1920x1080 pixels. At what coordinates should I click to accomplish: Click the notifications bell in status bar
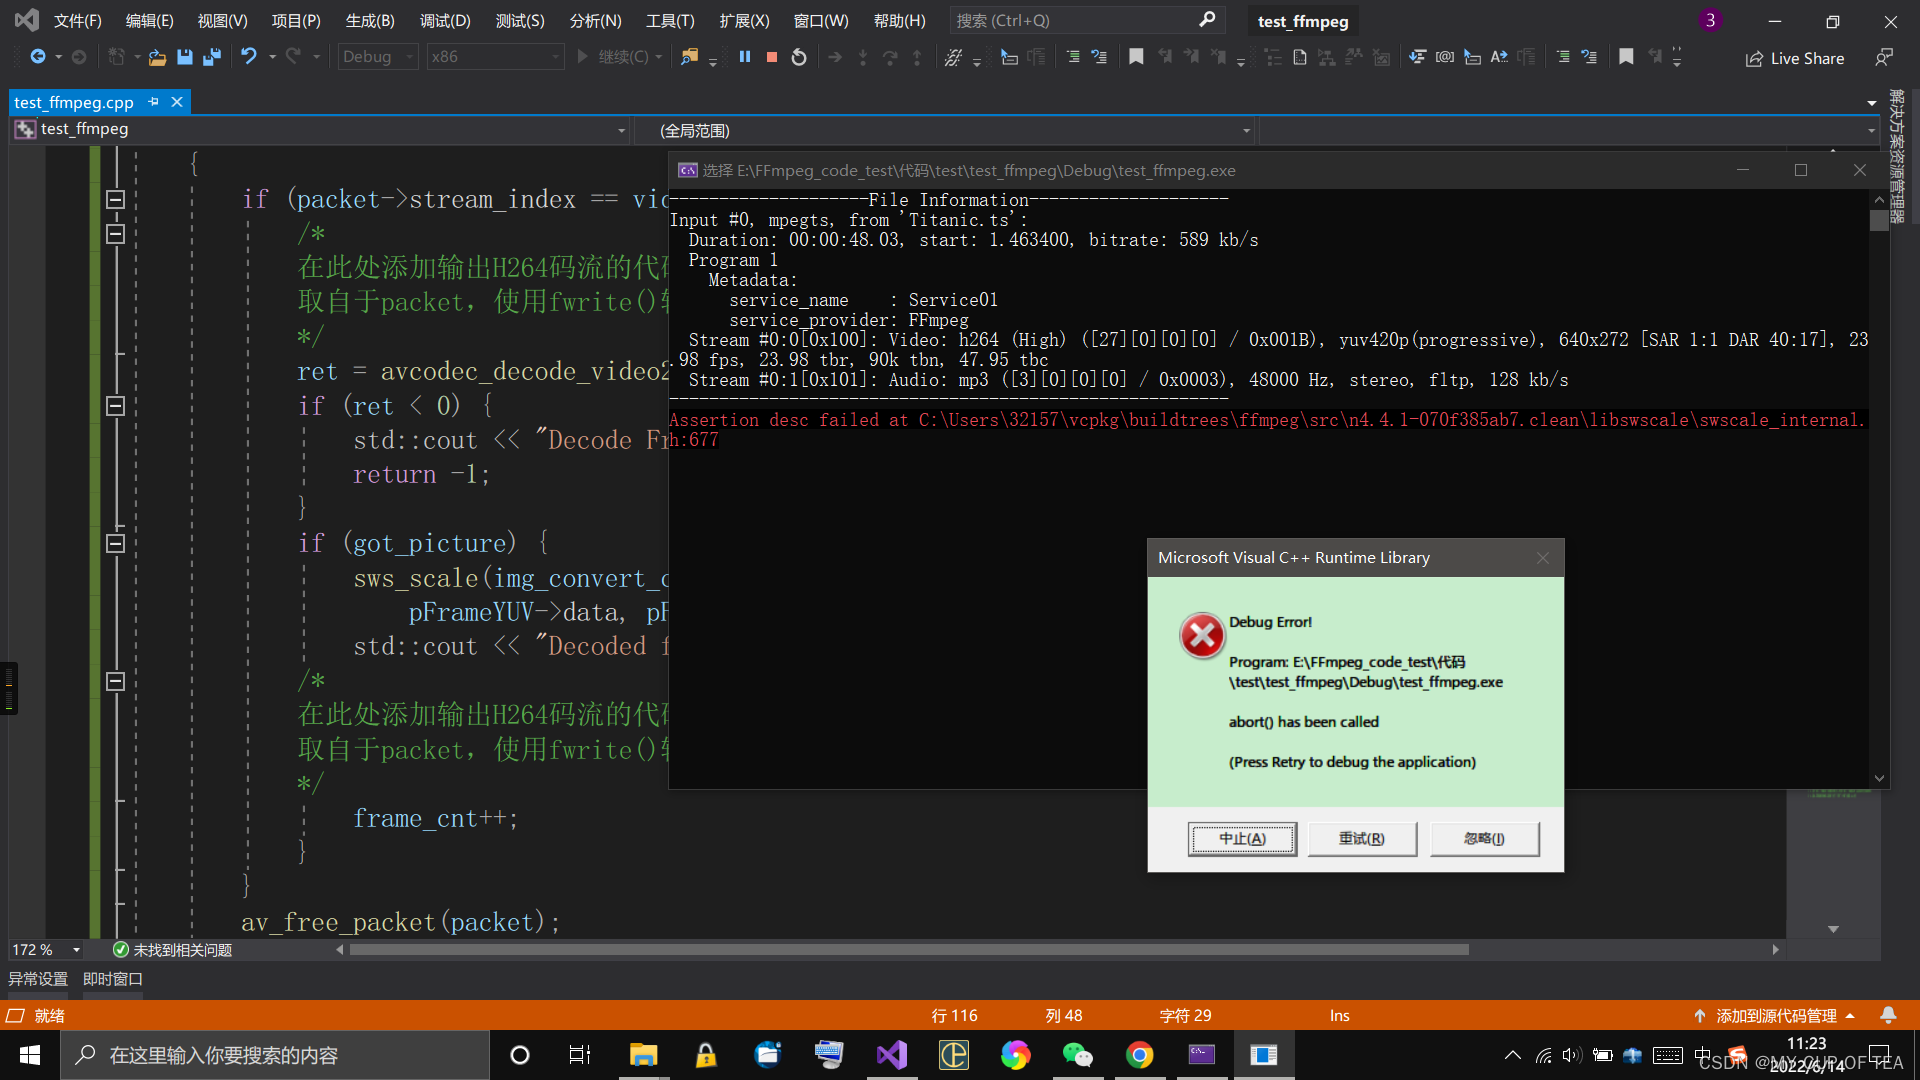click(x=1888, y=1015)
